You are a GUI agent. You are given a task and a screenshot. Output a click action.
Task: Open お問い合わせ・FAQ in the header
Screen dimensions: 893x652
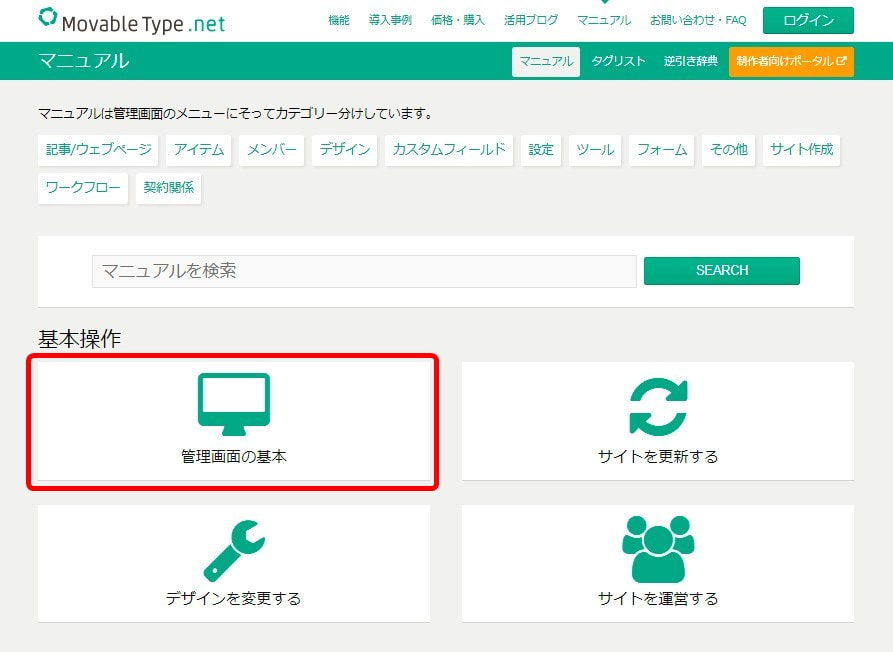(698, 20)
